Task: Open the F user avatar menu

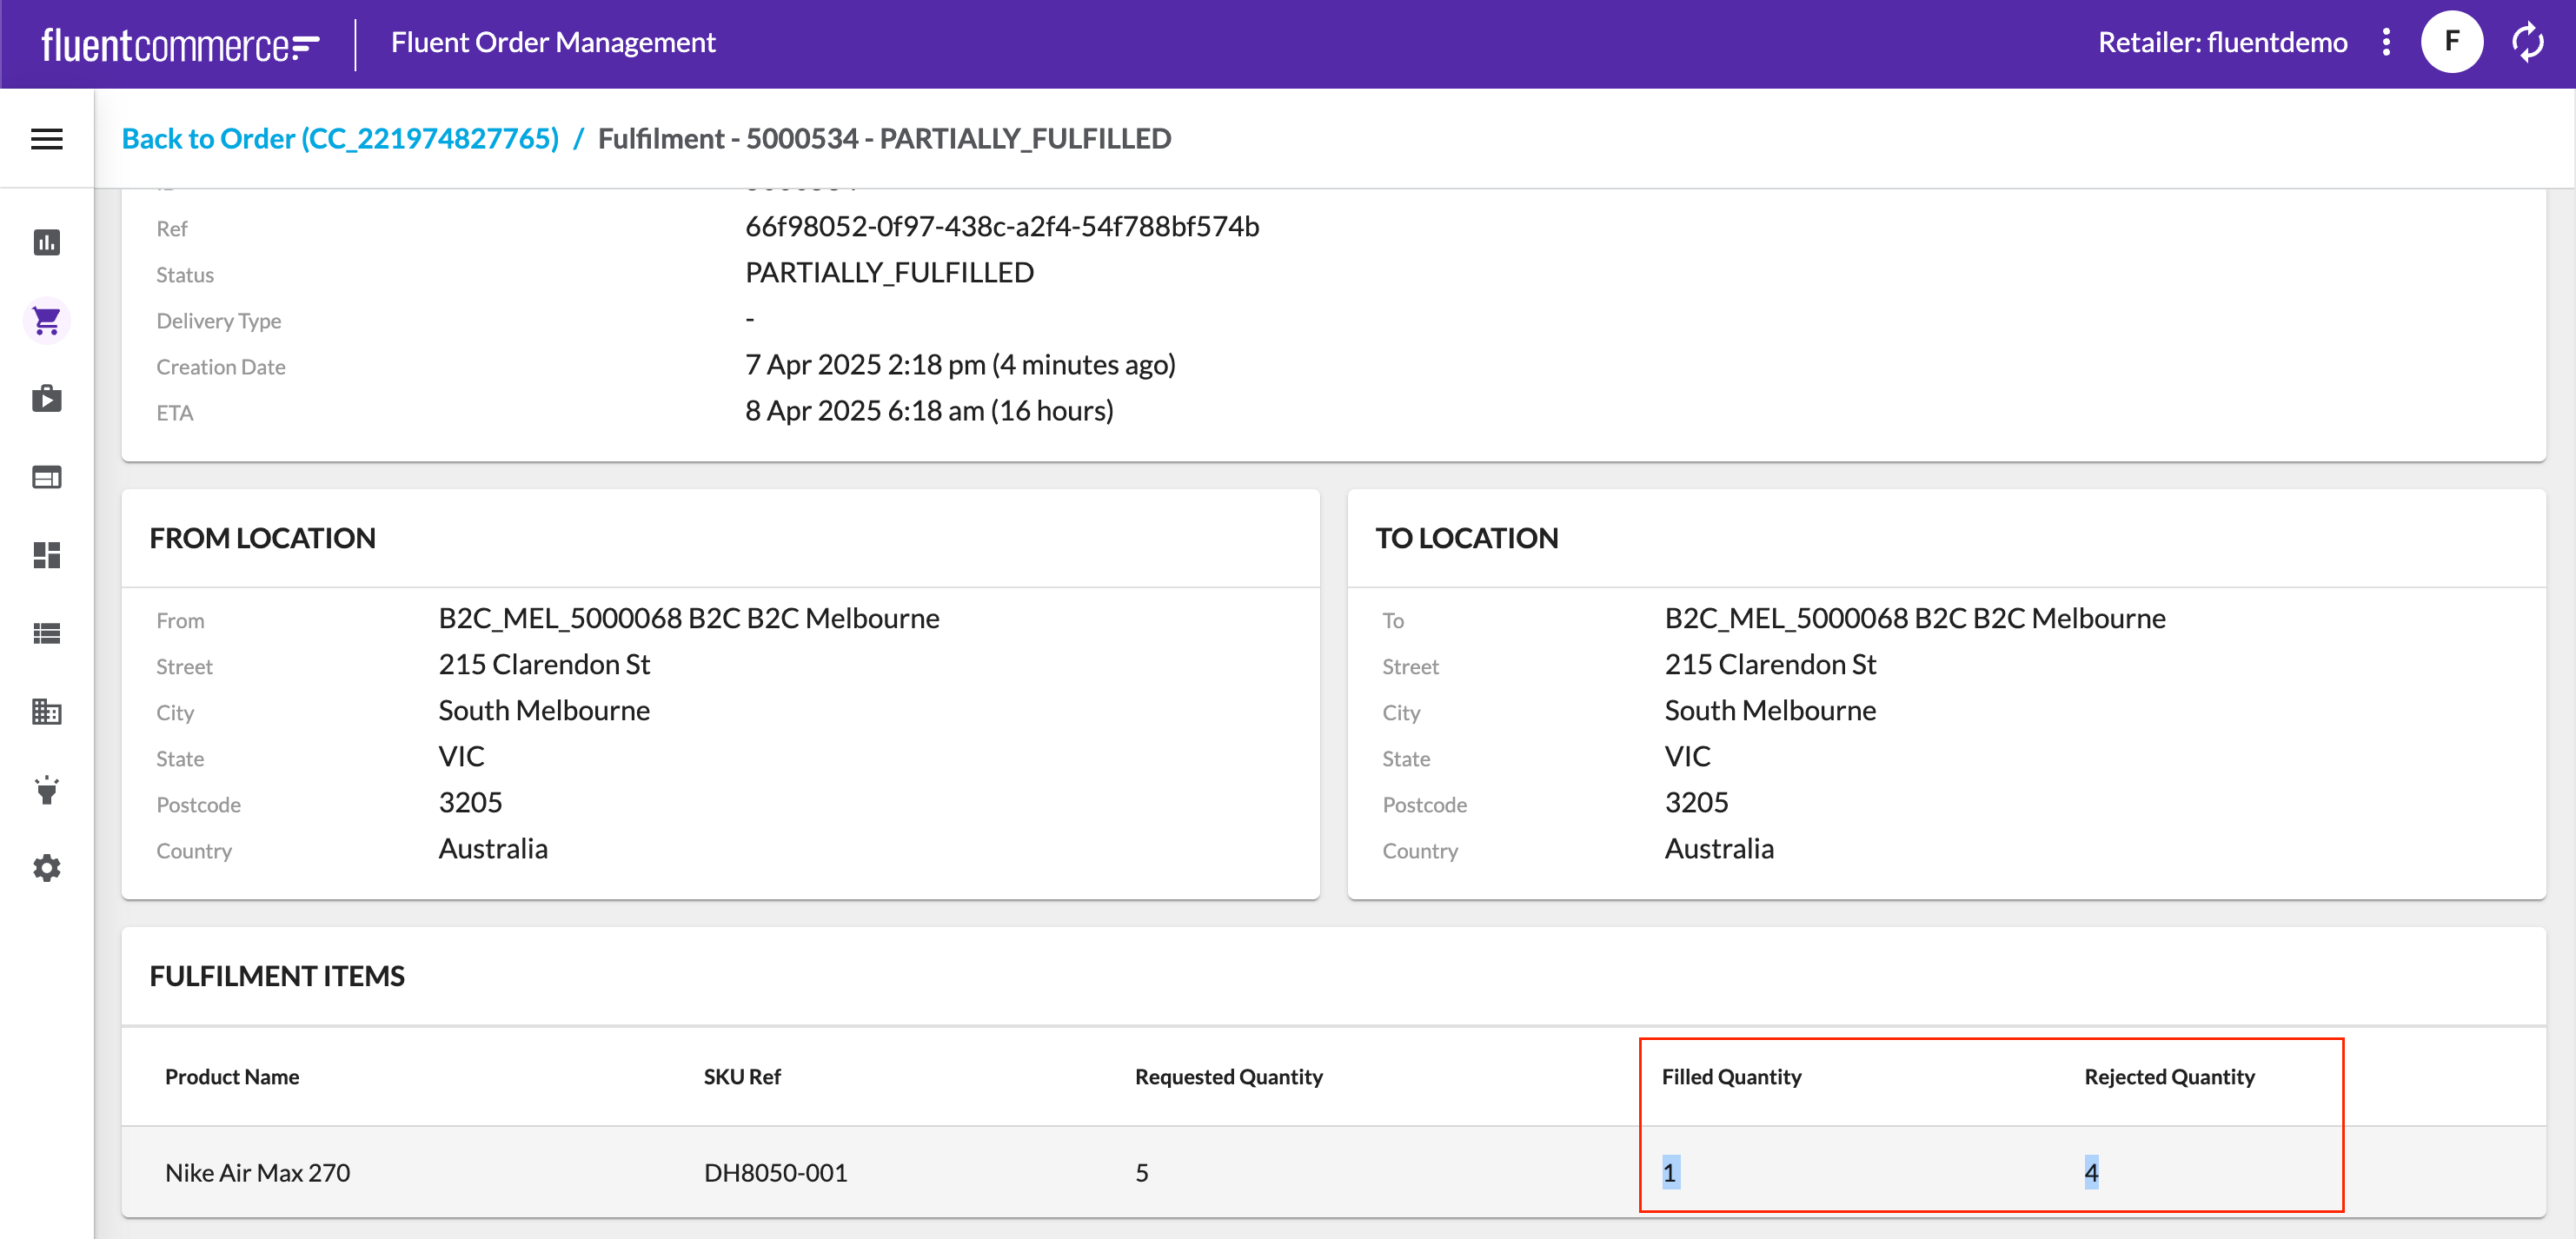Action: (x=2451, y=42)
